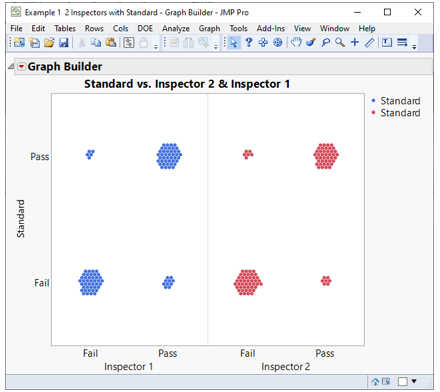This screenshot has height=392, width=440.
Task: Select the Brush tool in toolbar
Action: click(x=311, y=42)
